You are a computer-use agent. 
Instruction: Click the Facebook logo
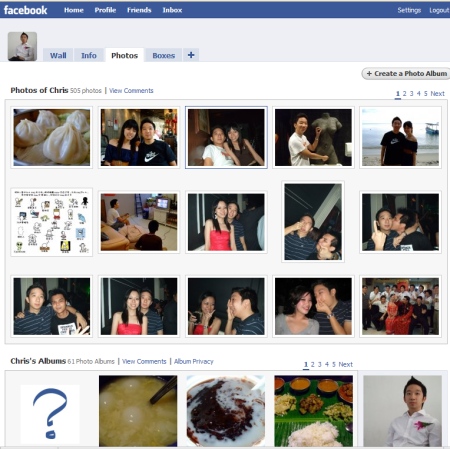click(x=25, y=10)
